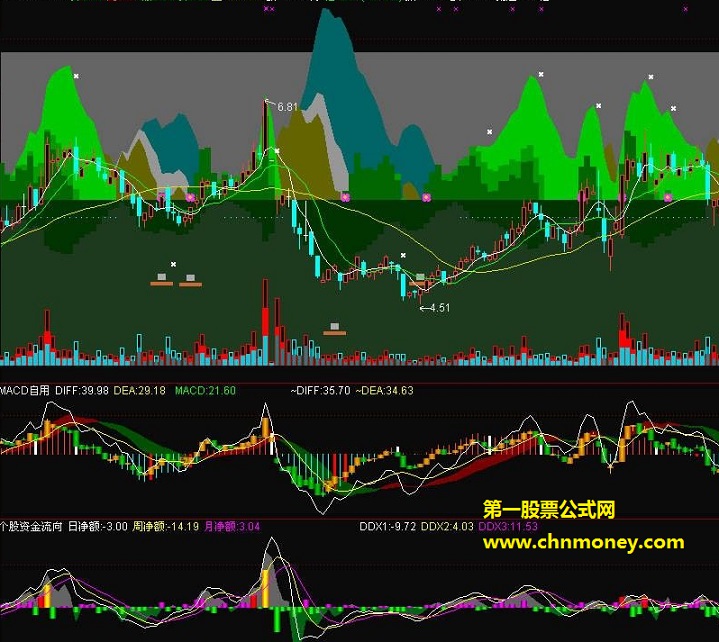719x642 pixels.
Task: Select the DEA:29.18 readout
Action: 139,390
